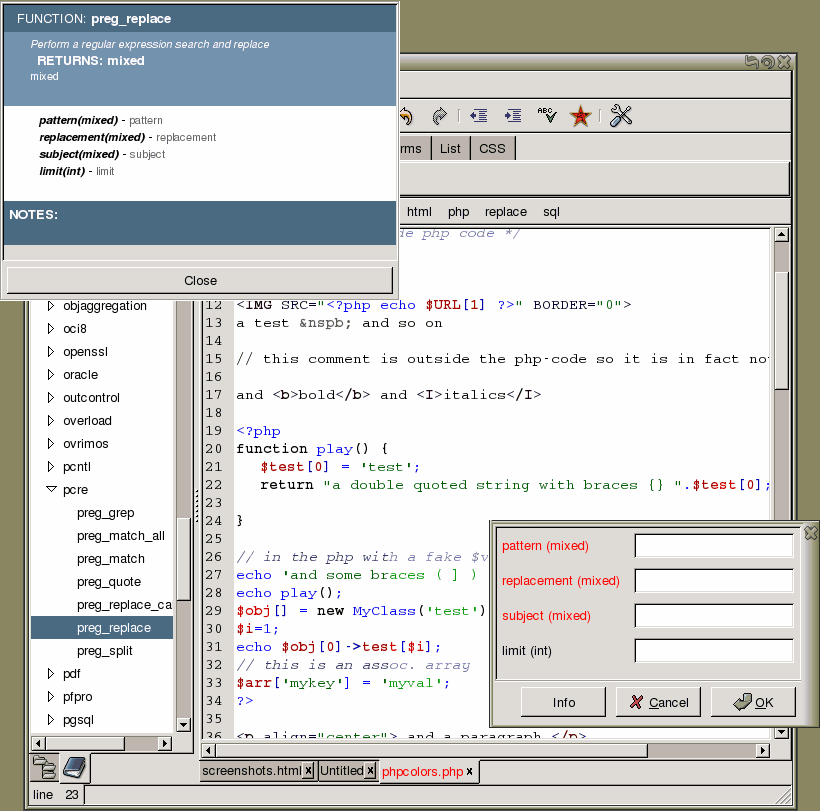Open the CSS toolbar tab

point(492,148)
